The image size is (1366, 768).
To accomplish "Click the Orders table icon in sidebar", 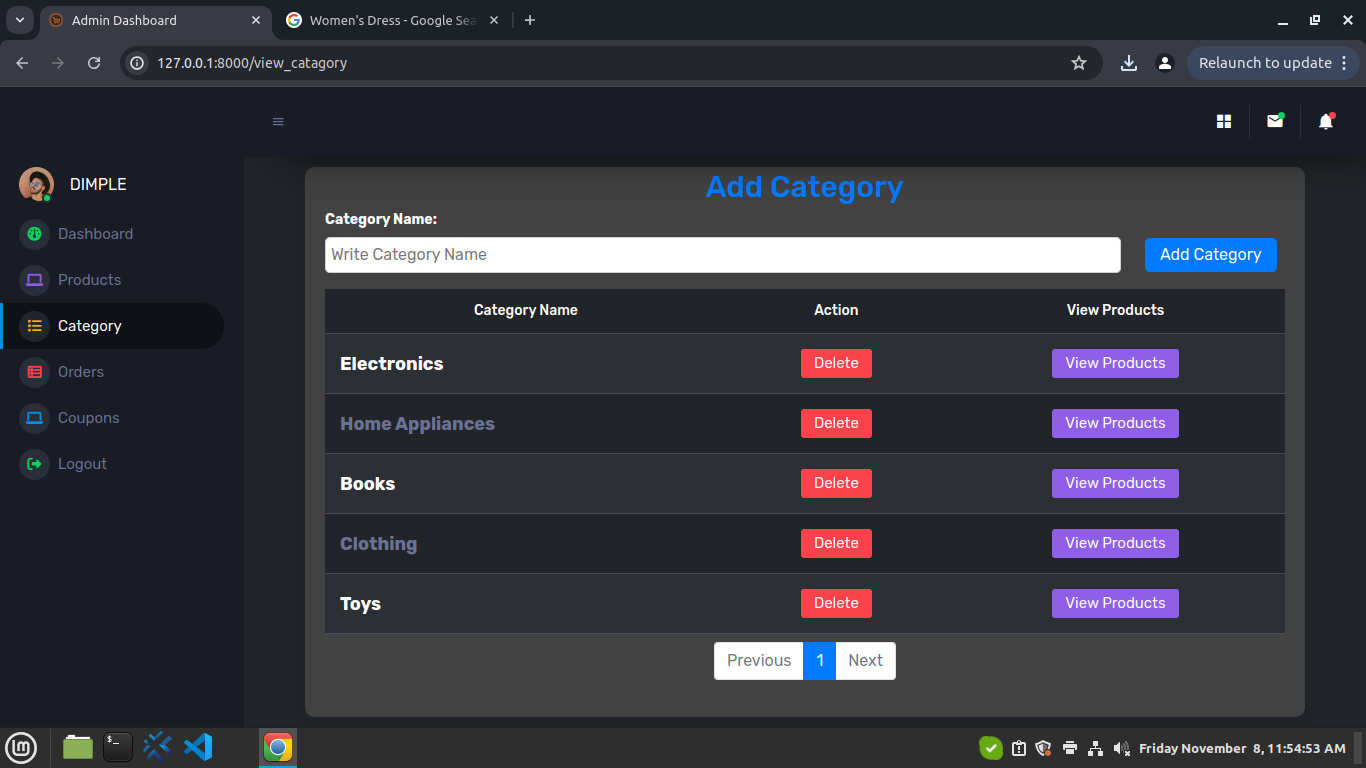I will (x=34, y=372).
